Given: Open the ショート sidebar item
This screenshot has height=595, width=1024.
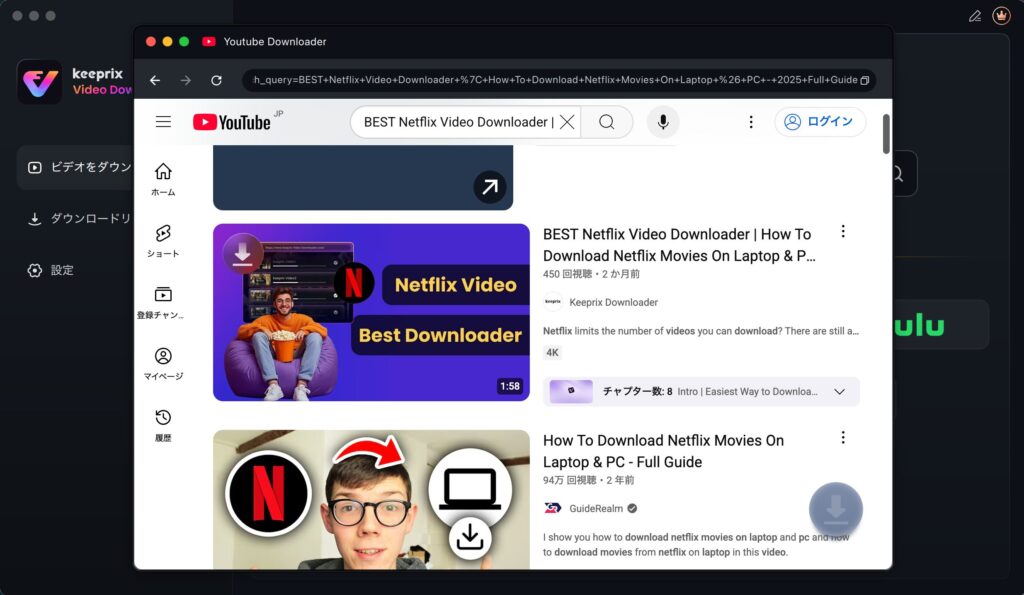Looking at the screenshot, I should tap(163, 241).
